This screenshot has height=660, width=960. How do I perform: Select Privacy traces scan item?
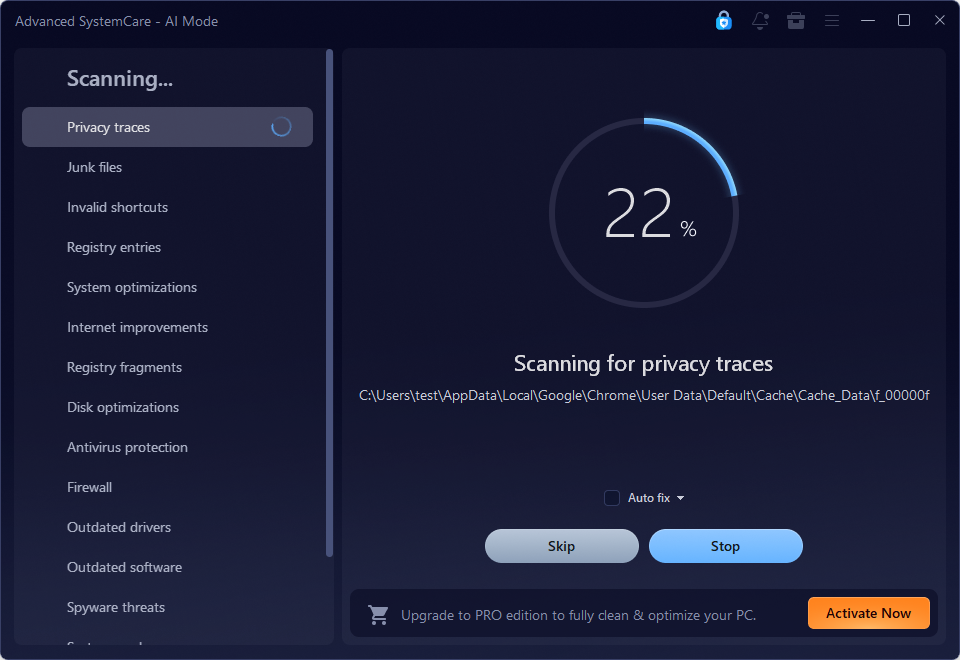[167, 127]
